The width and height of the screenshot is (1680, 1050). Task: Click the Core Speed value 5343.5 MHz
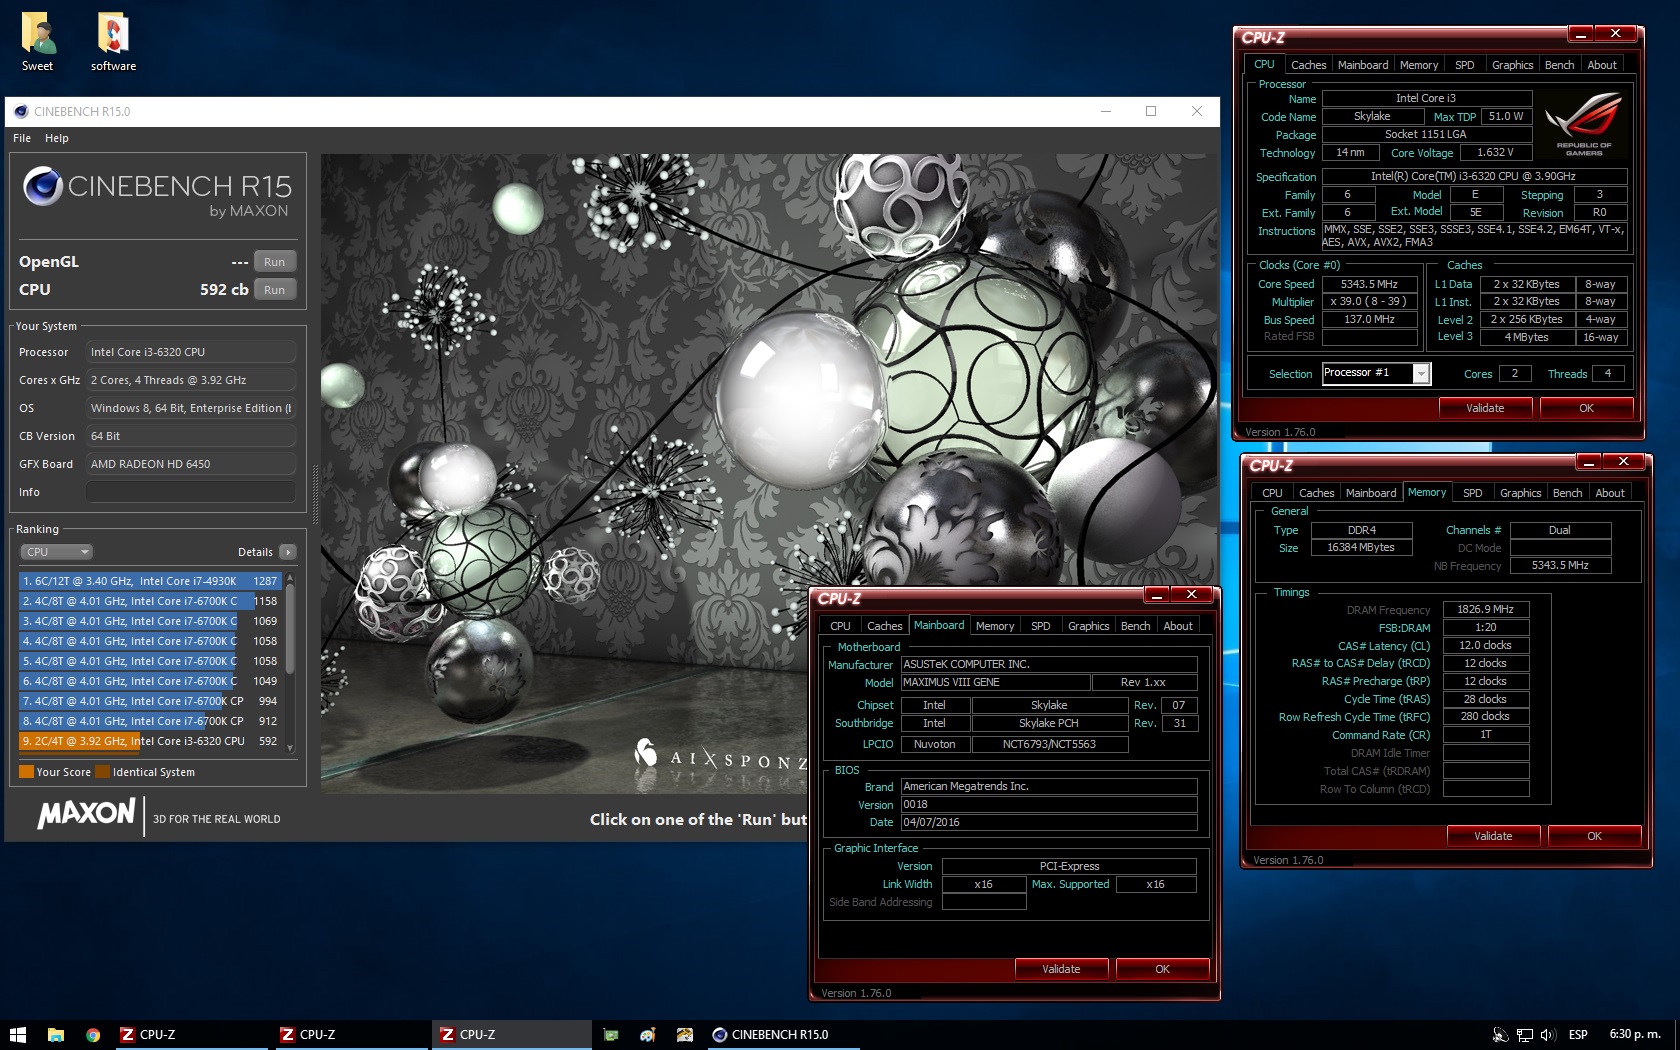pyautogui.click(x=1369, y=284)
